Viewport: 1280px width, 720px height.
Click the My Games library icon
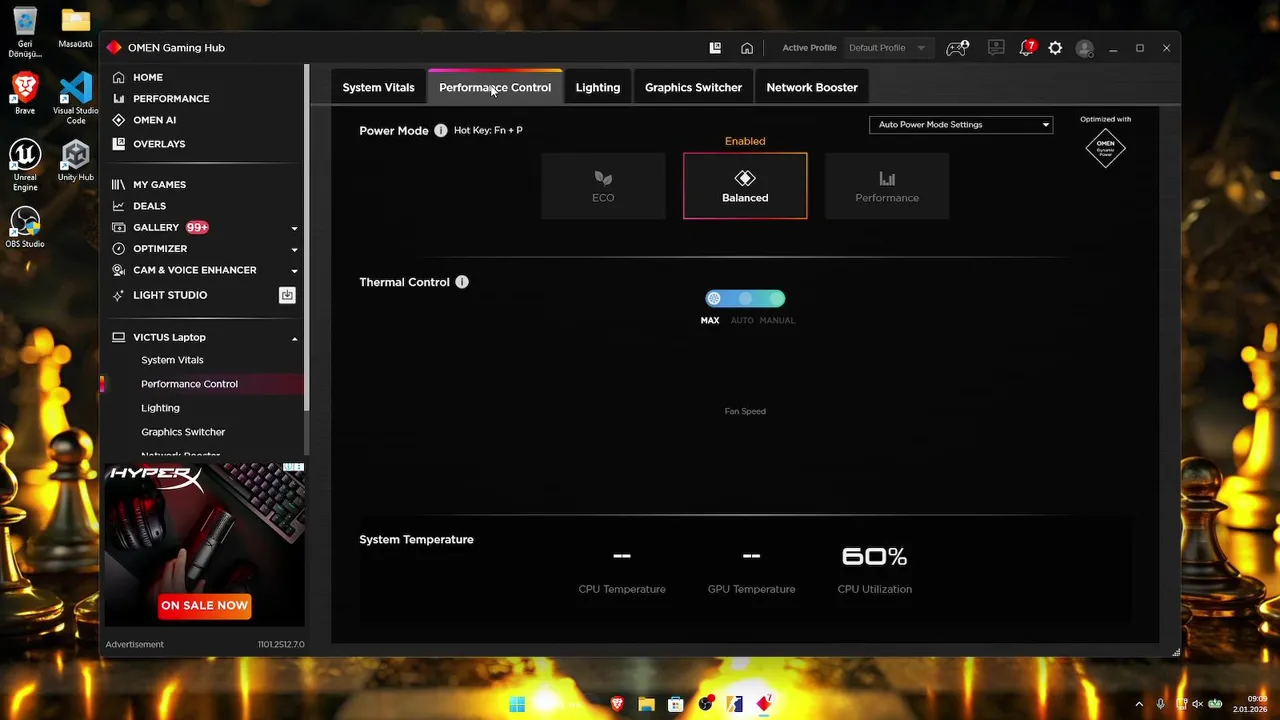[x=119, y=185]
